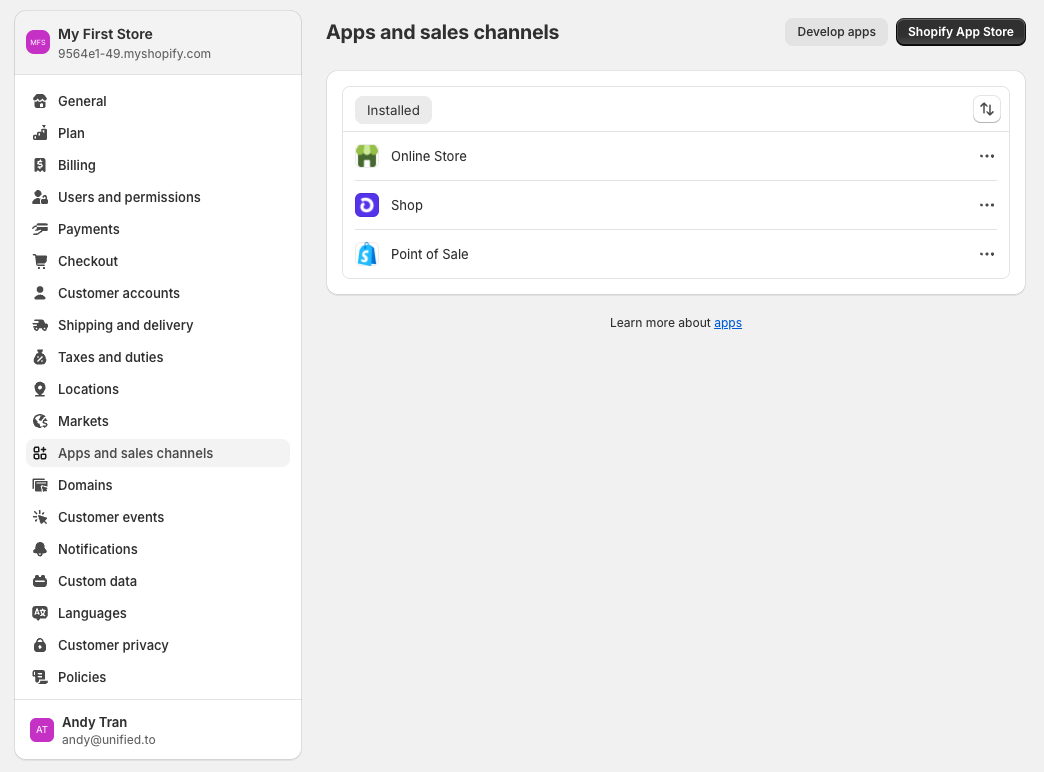Click the Shop app icon

pyautogui.click(x=367, y=205)
